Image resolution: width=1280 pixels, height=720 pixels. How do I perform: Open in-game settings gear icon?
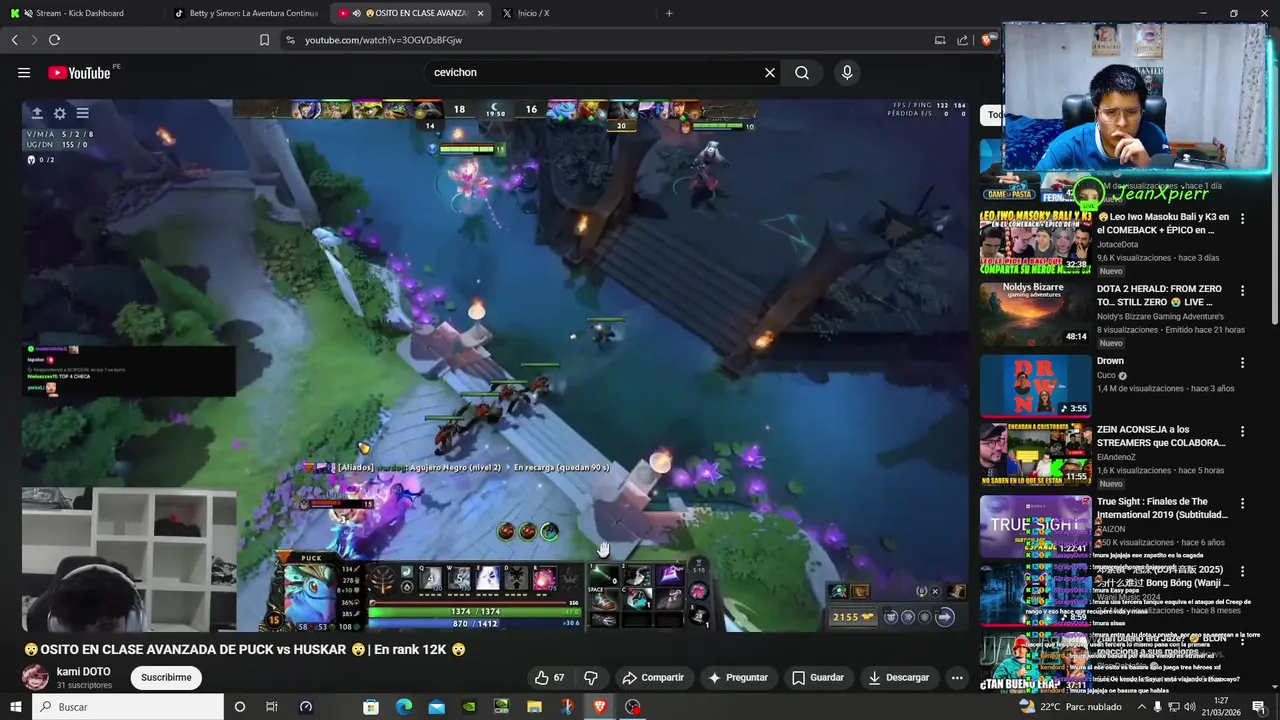(x=60, y=113)
